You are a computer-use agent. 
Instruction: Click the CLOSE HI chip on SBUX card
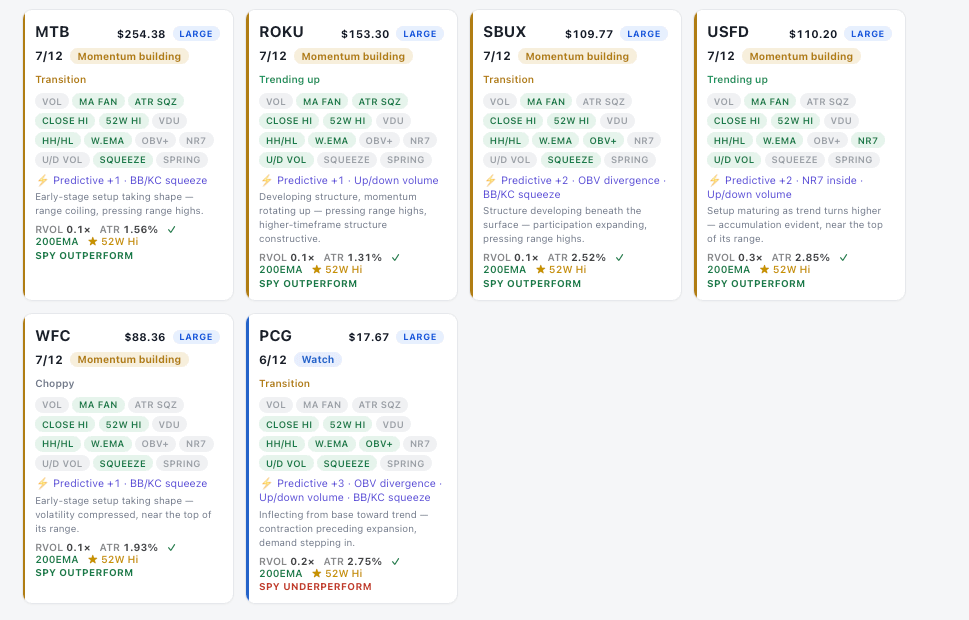coord(513,121)
